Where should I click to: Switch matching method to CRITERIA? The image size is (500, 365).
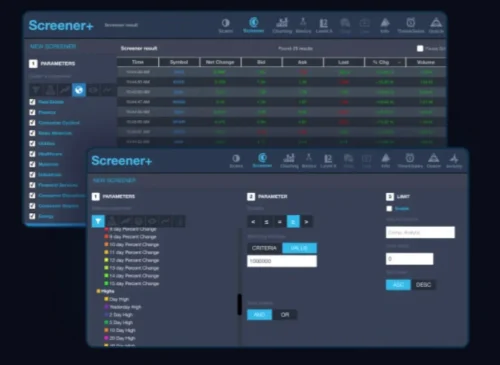coord(264,248)
